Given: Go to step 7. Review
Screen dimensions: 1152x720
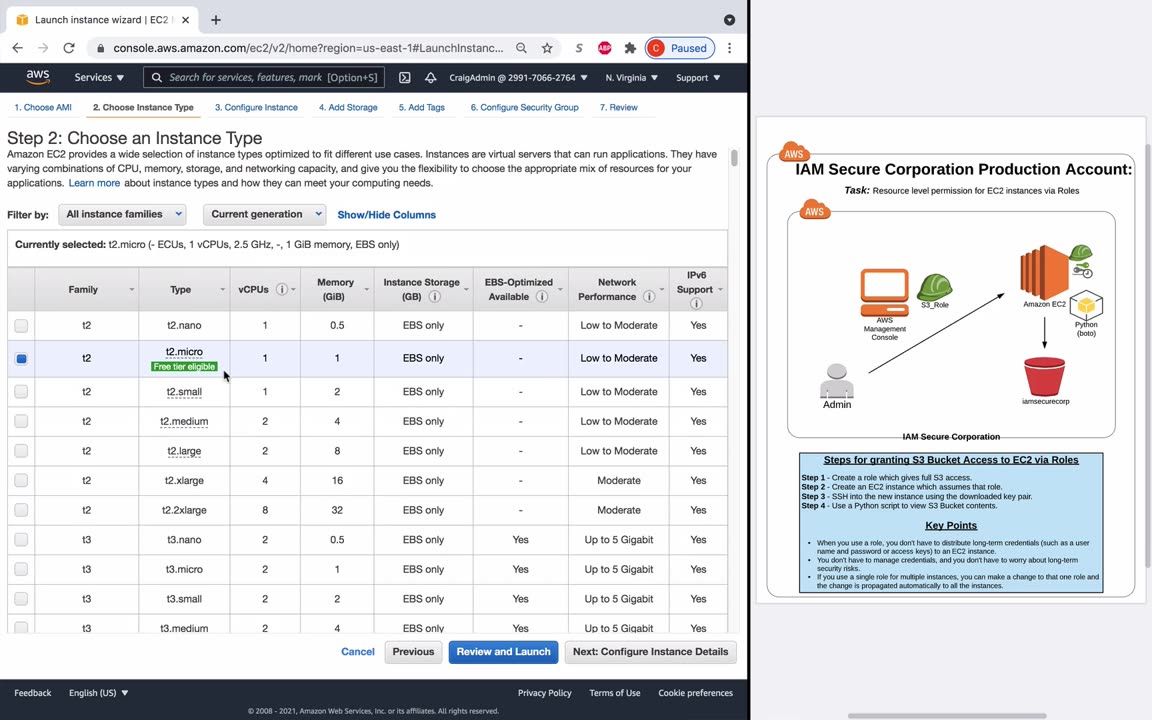Looking at the screenshot, I should pyautogui.click(x=619, y=107).
